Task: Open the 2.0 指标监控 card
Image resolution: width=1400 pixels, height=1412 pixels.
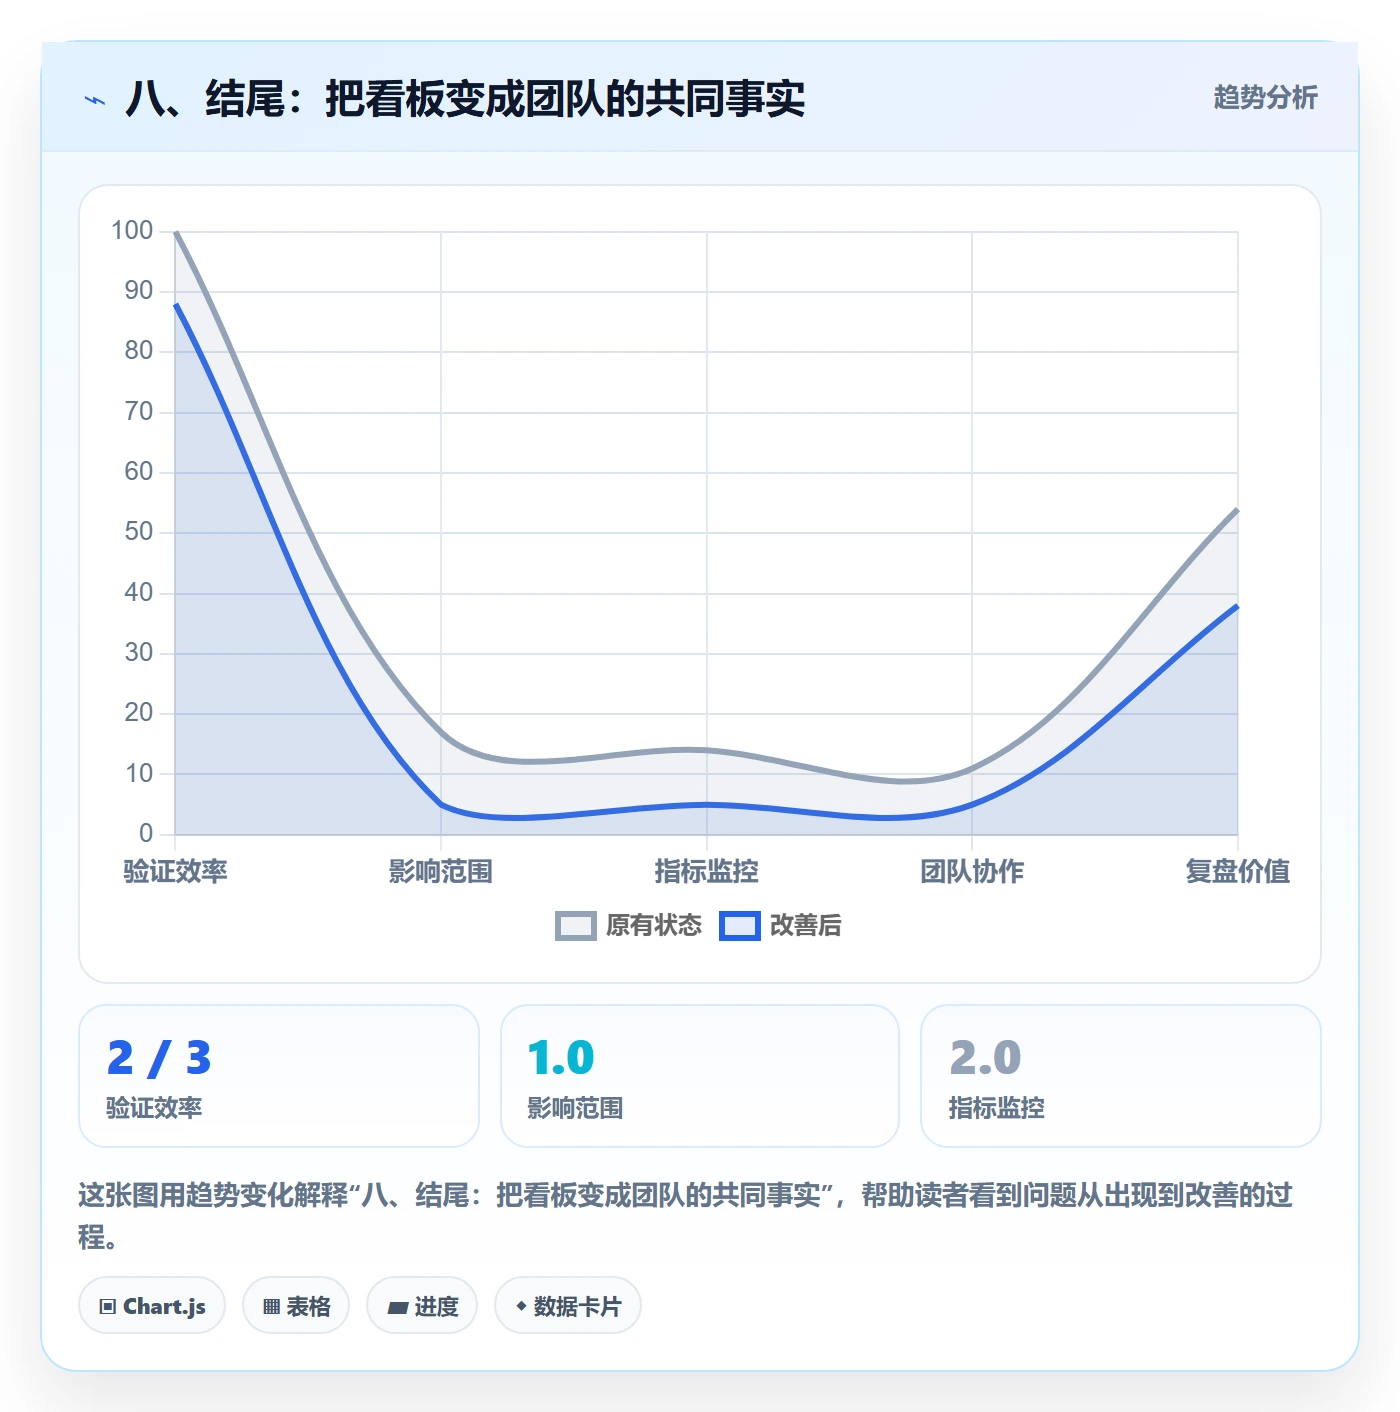Action: [1121, 1076]
